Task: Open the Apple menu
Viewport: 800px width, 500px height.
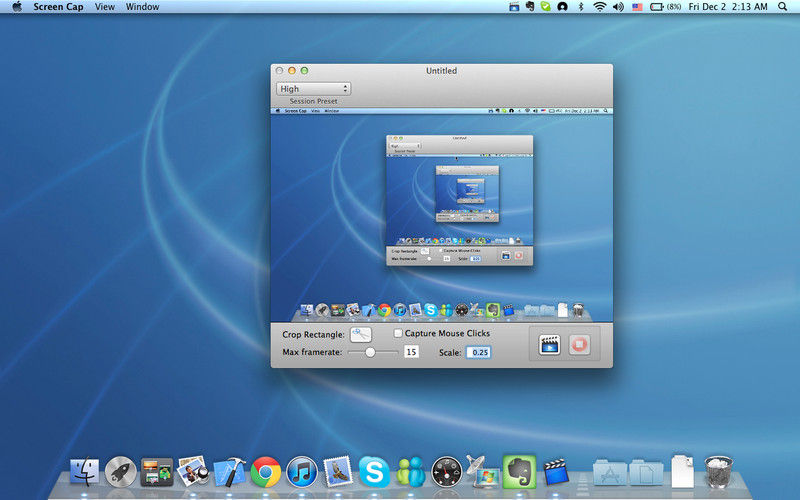Action: click(x=17, y=7)
